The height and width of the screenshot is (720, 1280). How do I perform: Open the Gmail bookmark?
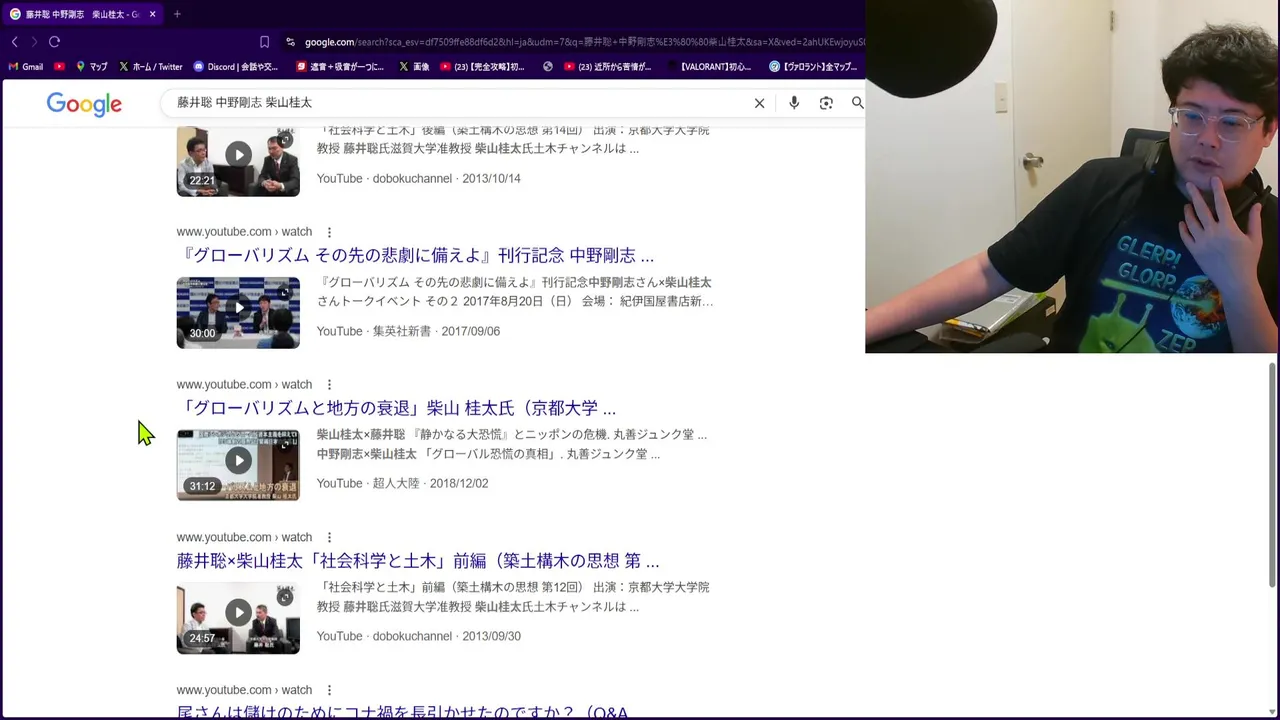pyautogui.click(x=25, y=67)
